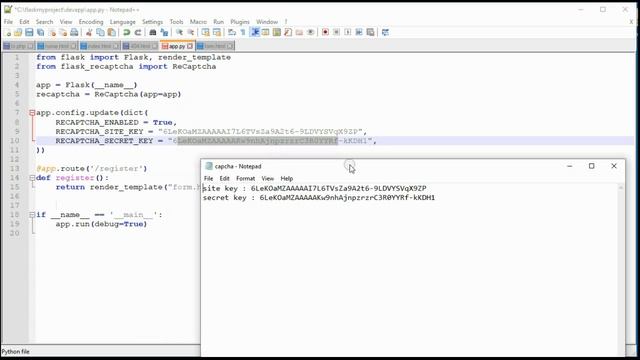Open the Language menu

click(x=122, y=22)
